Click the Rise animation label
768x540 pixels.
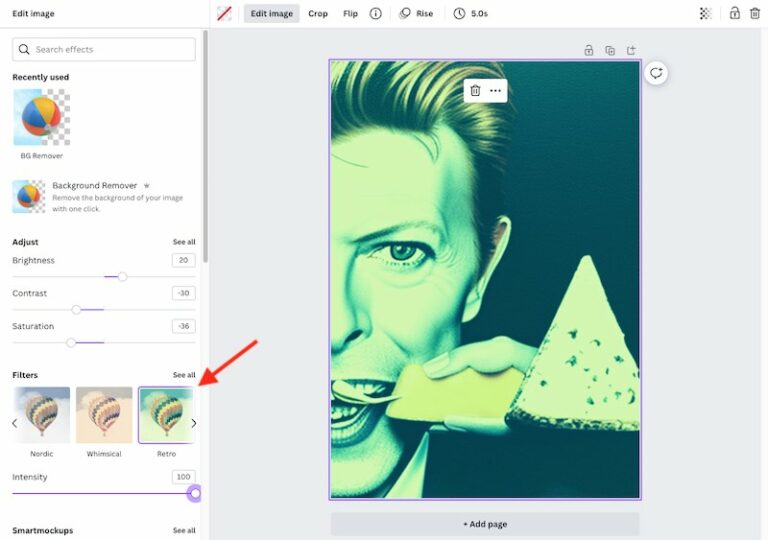tap(425, 14)
